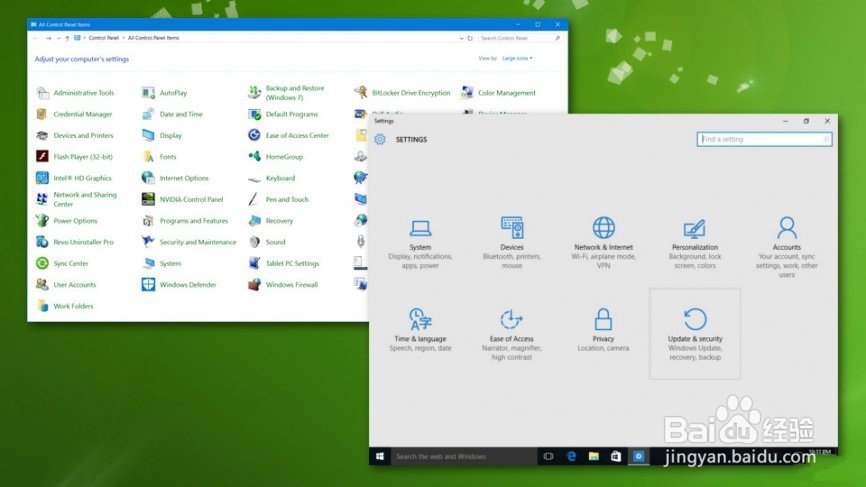The height and width of the screenshot is (487, 866).
Task: Click Sound link in Control Panel
Action: 276,242
